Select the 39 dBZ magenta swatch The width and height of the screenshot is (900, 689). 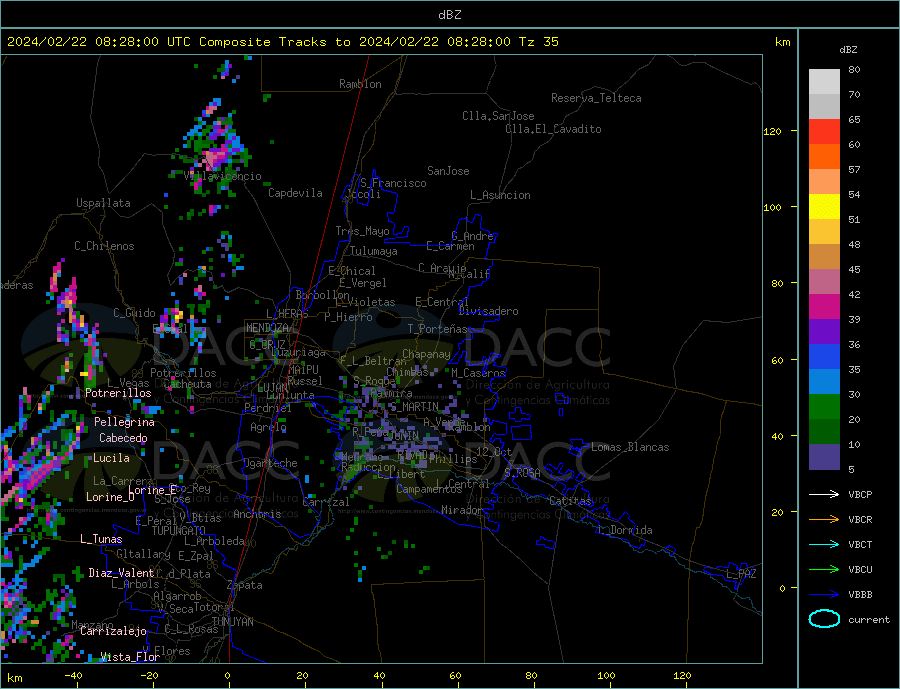tap(824, 307)
